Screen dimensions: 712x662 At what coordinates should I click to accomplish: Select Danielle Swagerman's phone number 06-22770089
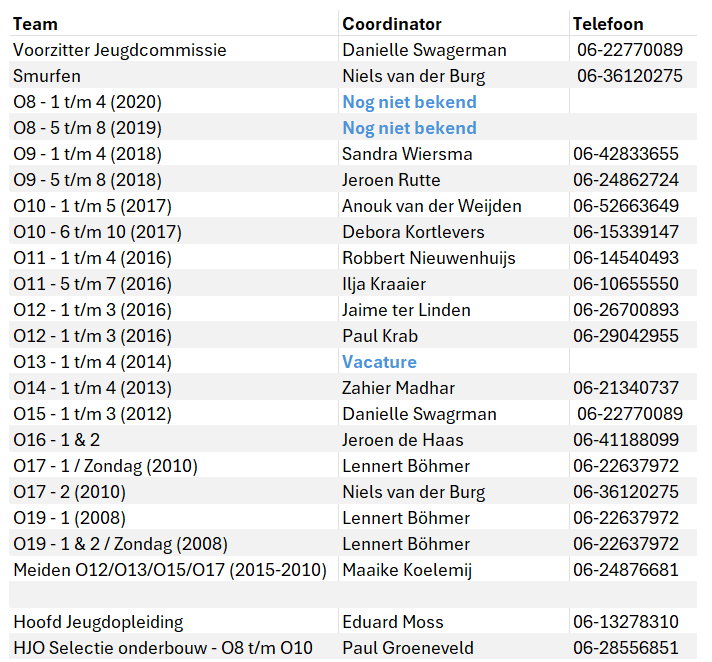point(630,50)
